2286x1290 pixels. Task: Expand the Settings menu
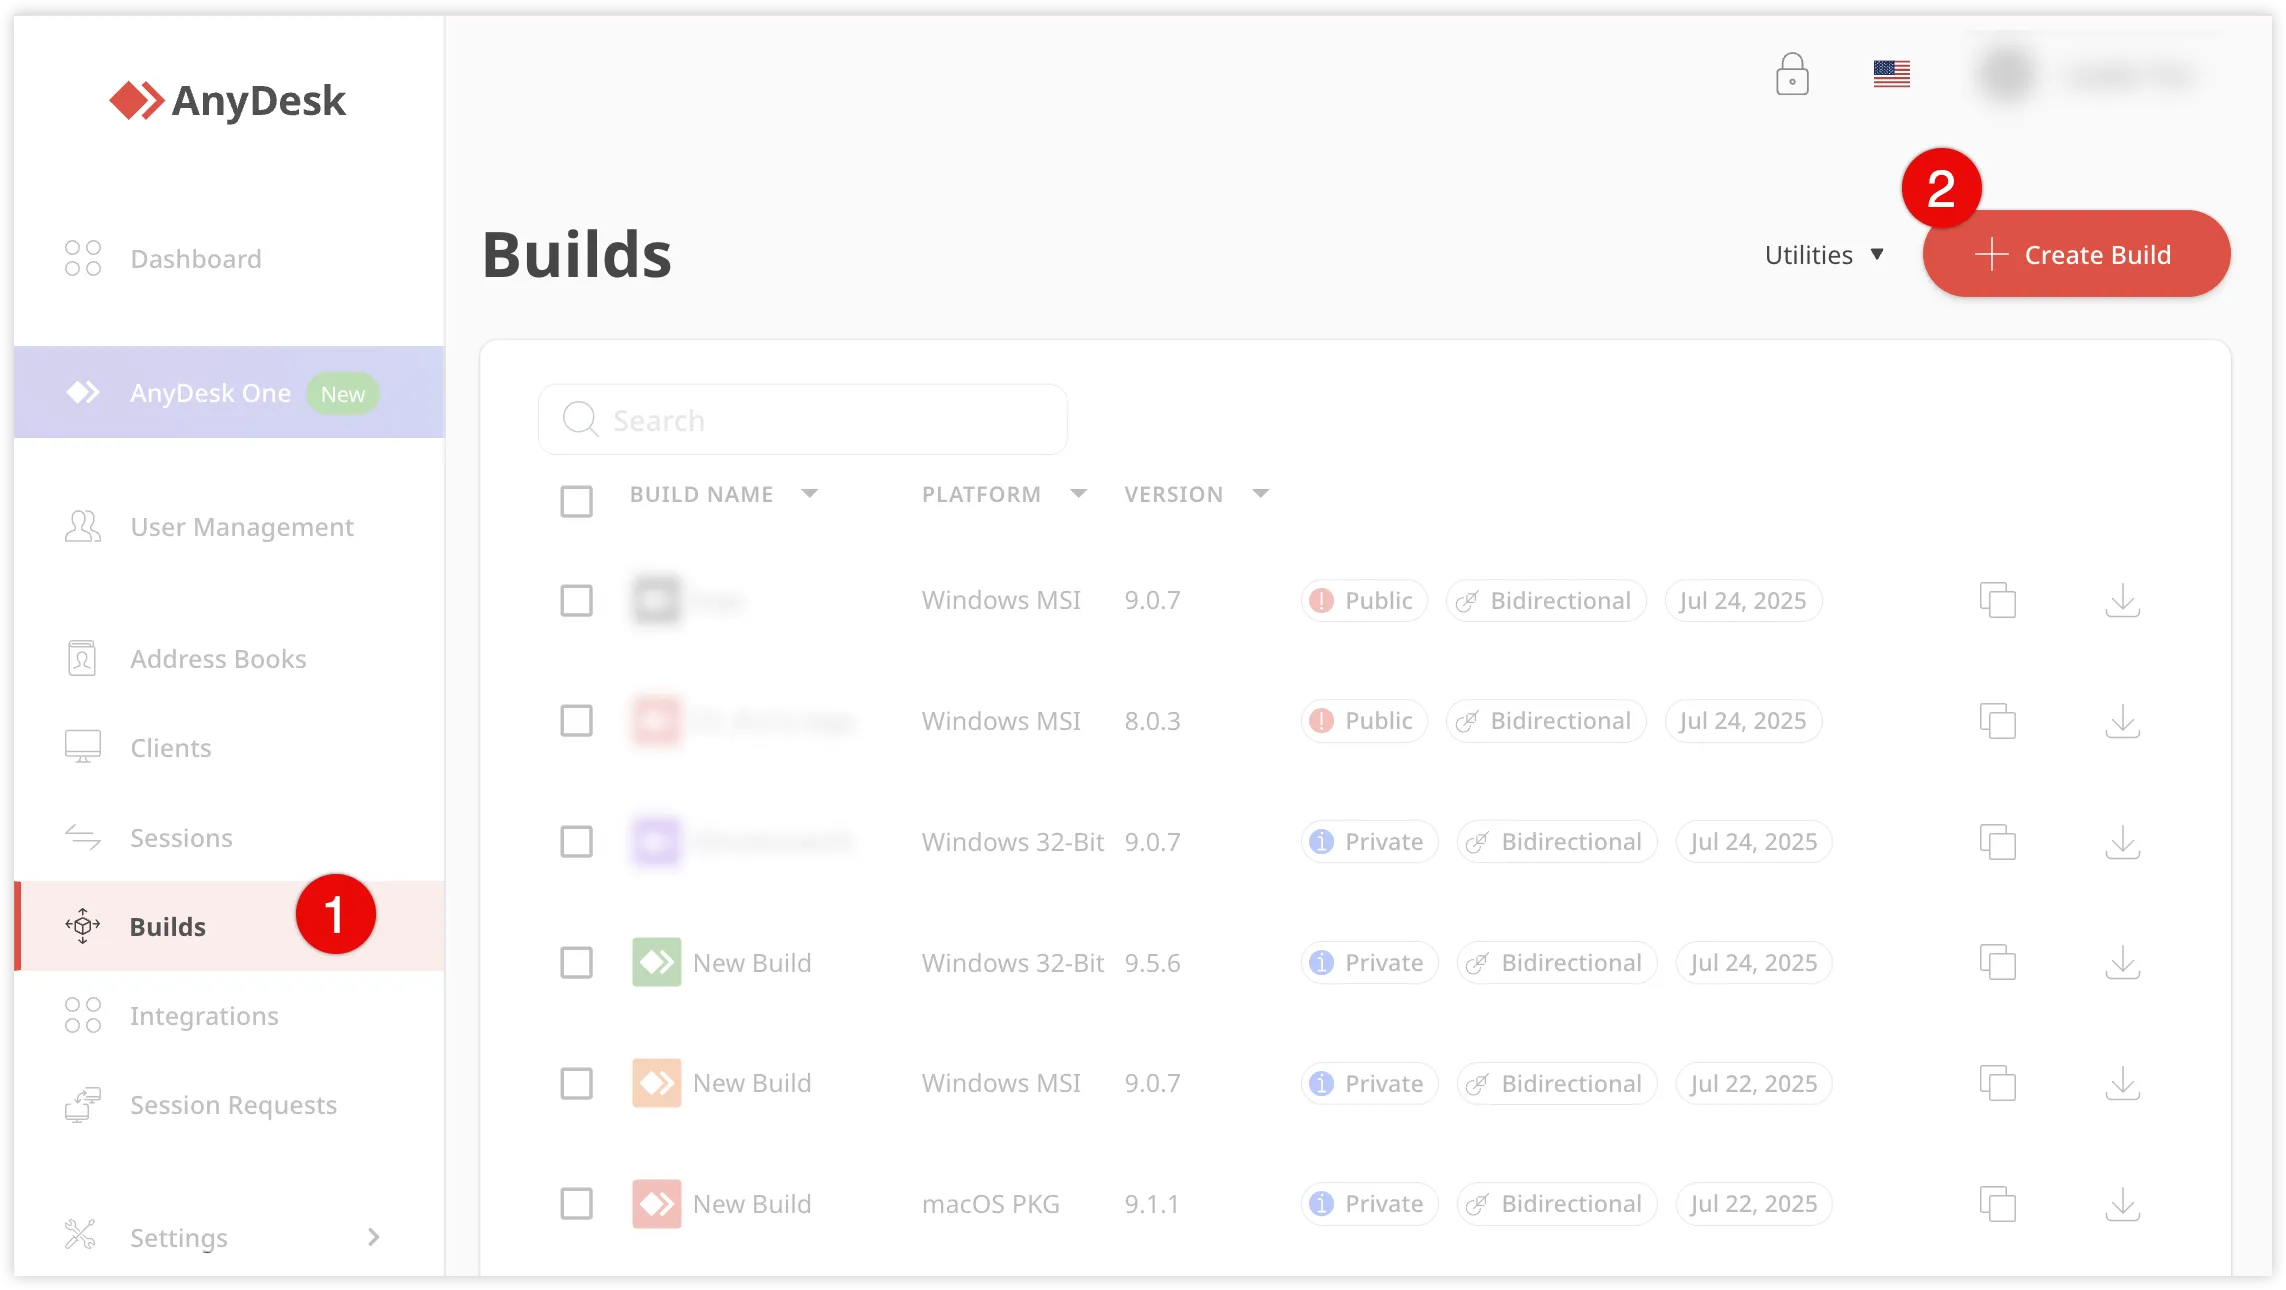(x=180, y=1237)
